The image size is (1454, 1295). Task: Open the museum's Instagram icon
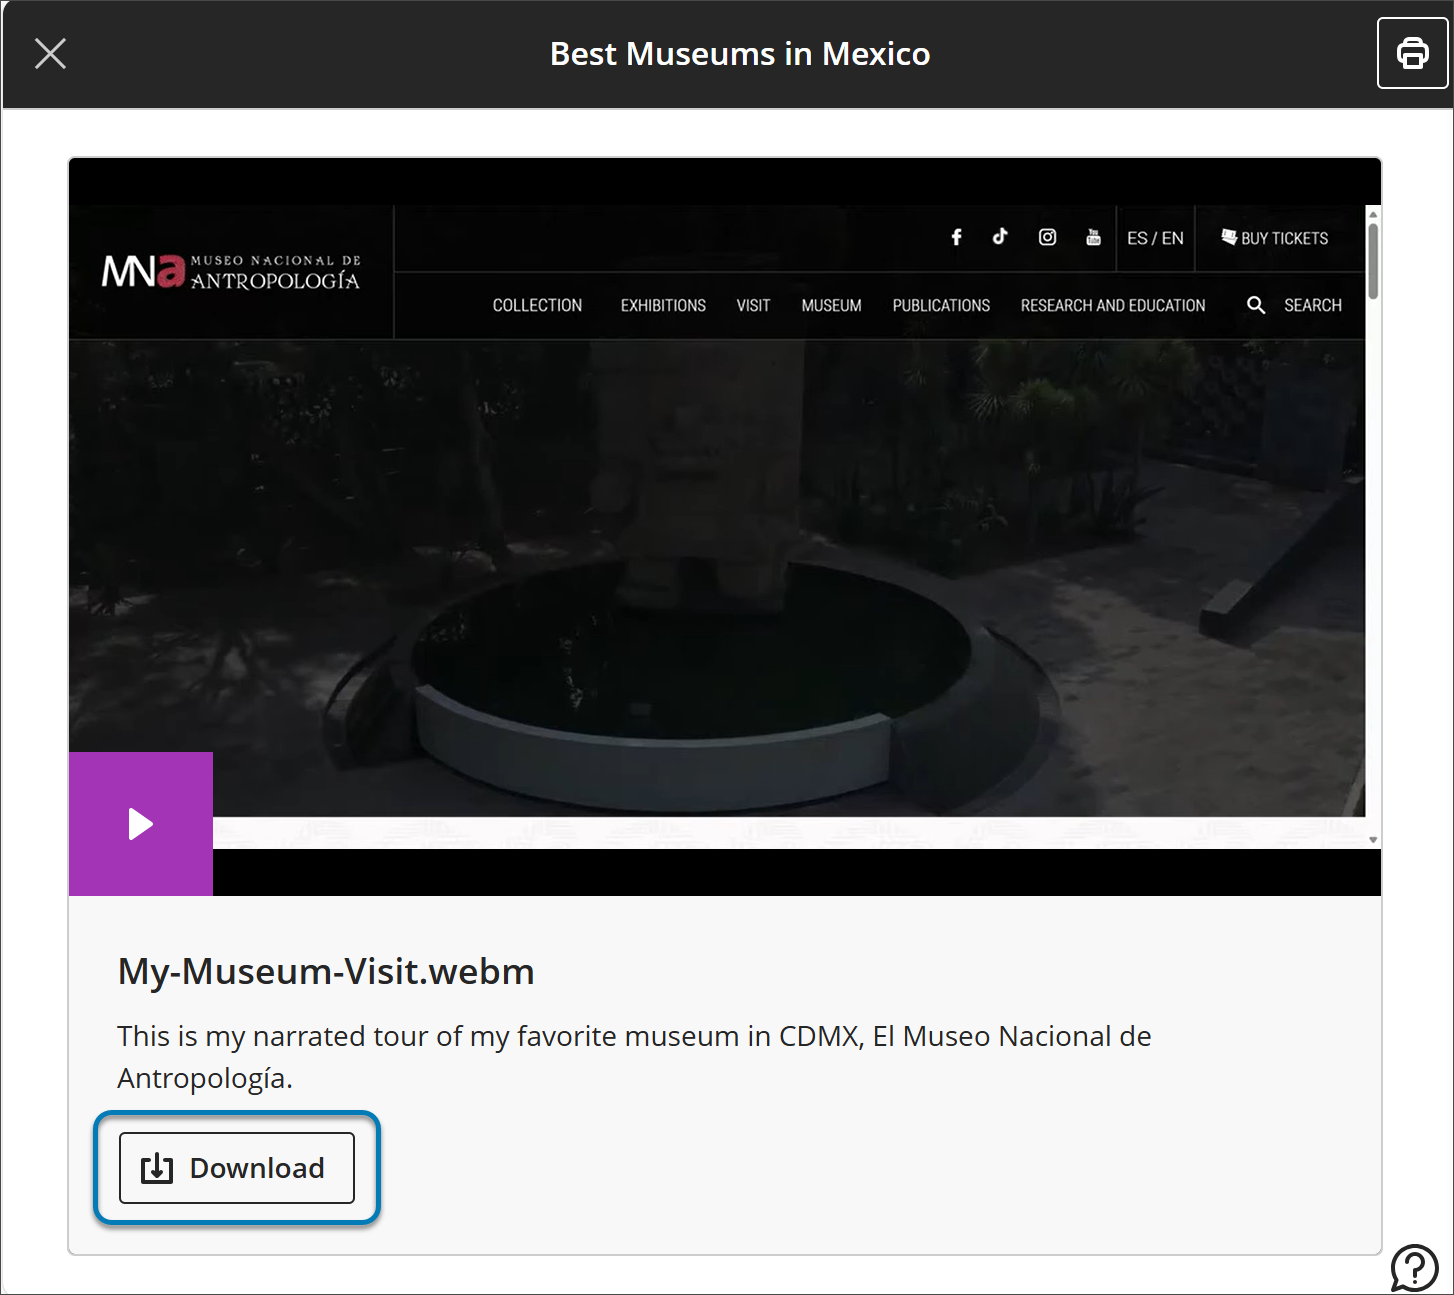[x=1046, y=237]
